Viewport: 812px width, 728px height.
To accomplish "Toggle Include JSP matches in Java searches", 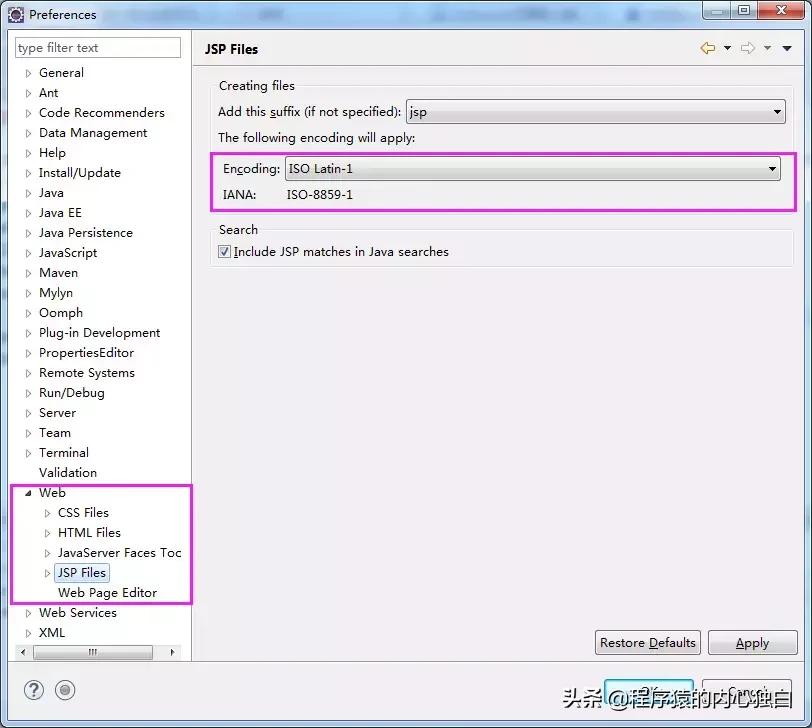I will (x=224, y=252).
